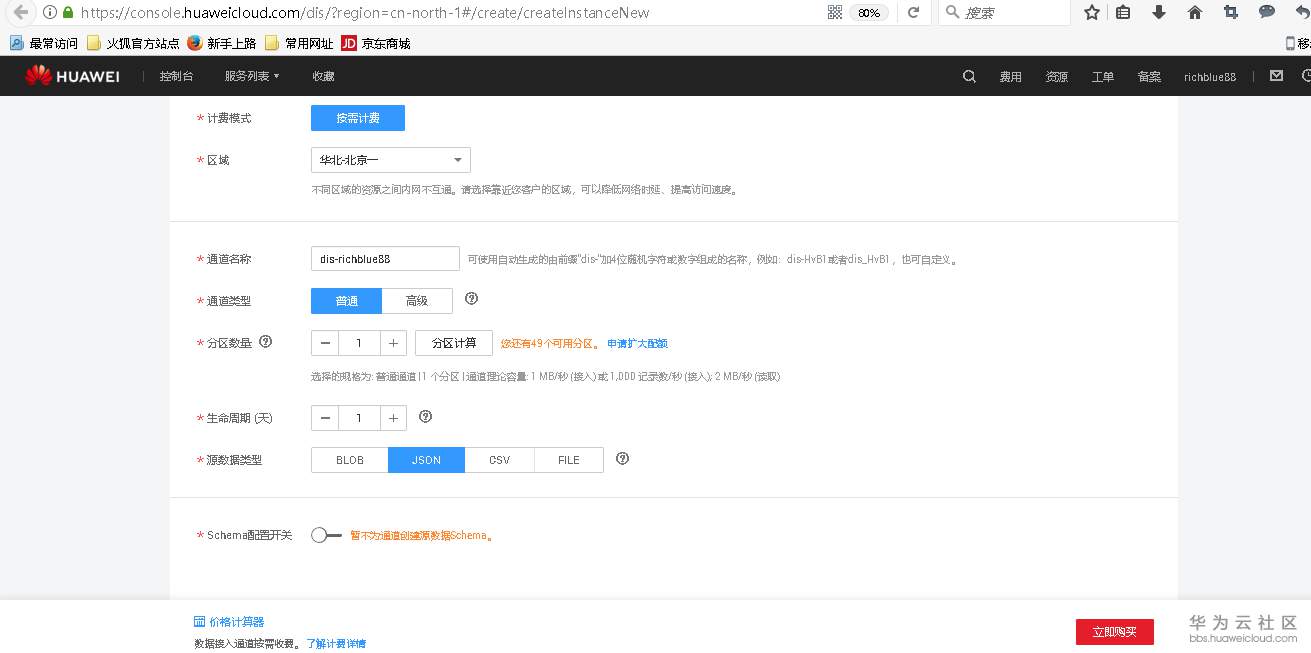
Task: Click the browser home icon
Action: tap(1194, 13)
